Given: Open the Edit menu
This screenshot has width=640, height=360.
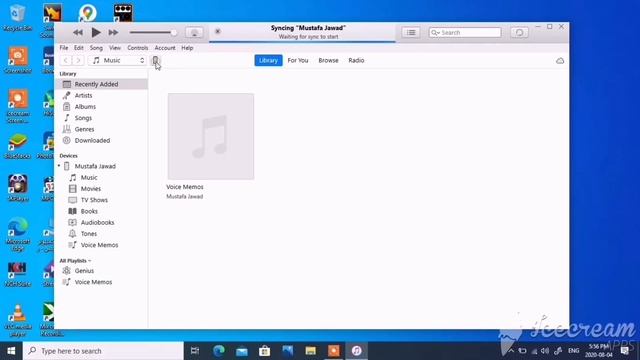Looking at the screenshot, I should (x=78, y=48).
